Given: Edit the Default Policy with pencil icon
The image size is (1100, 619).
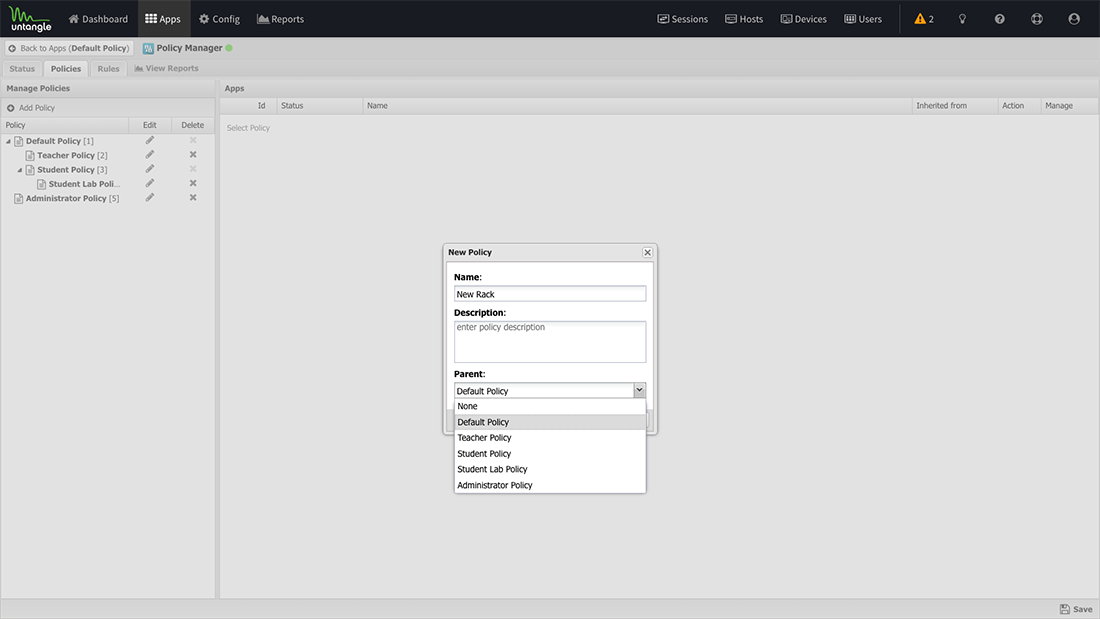Looking at the screenshot, I should tap(149, 140).
